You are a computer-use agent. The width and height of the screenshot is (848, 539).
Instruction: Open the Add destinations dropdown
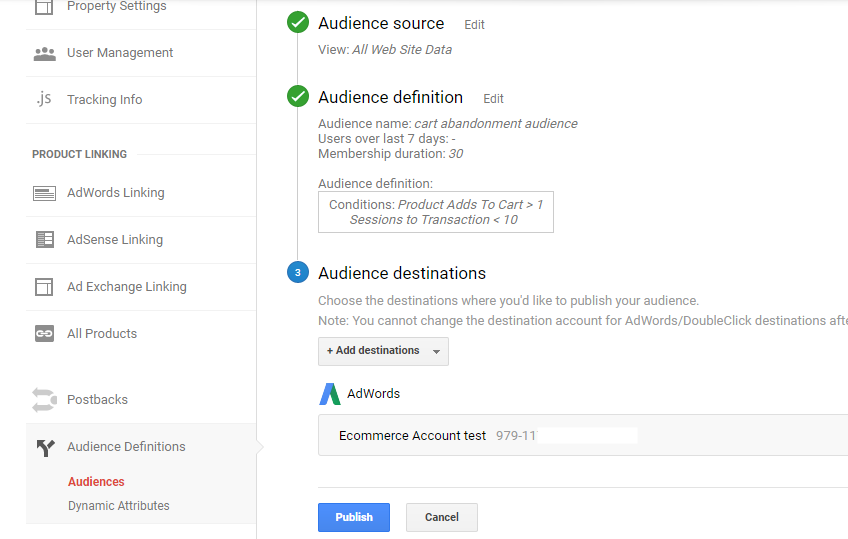(383, 351)
